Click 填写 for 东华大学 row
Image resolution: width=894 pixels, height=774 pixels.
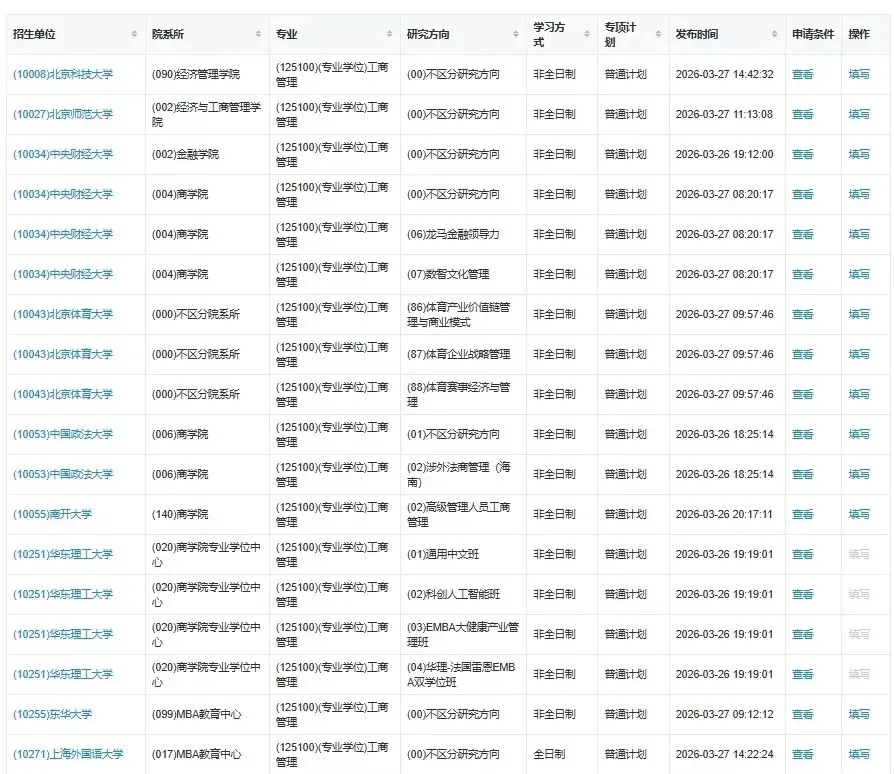pos(859,714)
